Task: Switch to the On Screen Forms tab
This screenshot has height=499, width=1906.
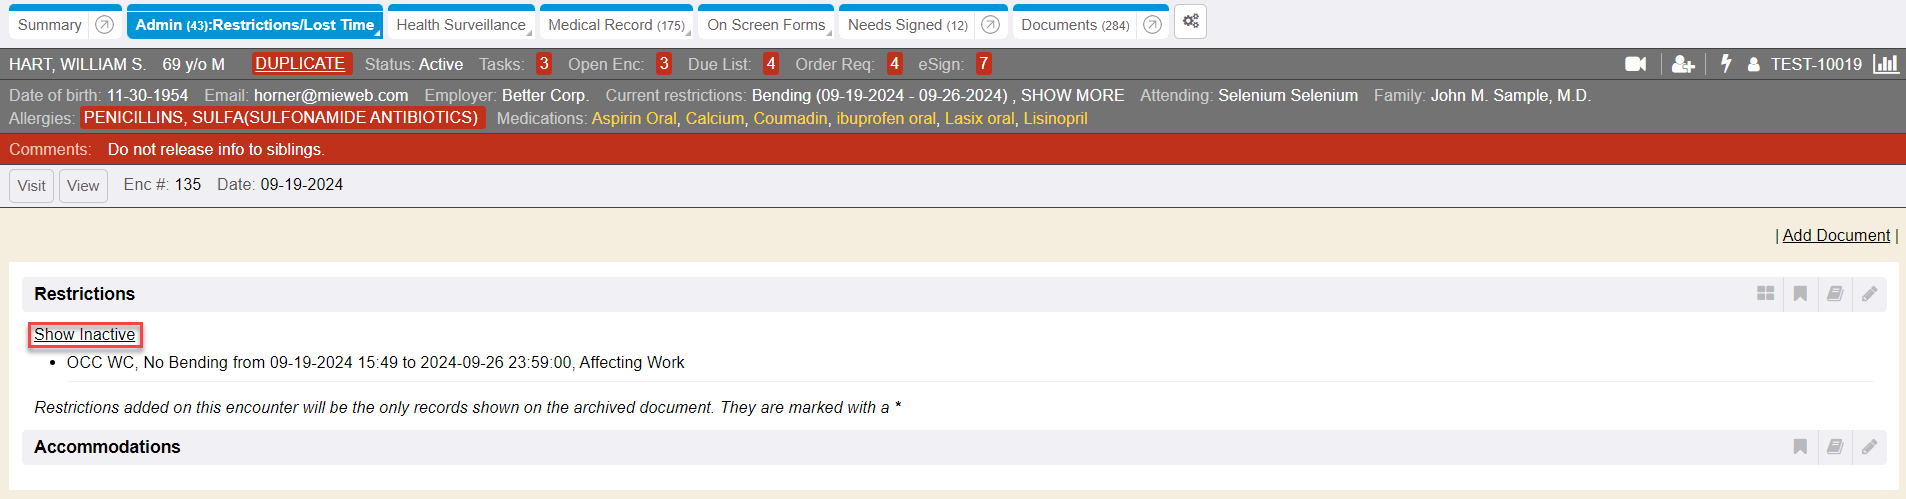Action: pyautogui.click(x=766, y=25)
